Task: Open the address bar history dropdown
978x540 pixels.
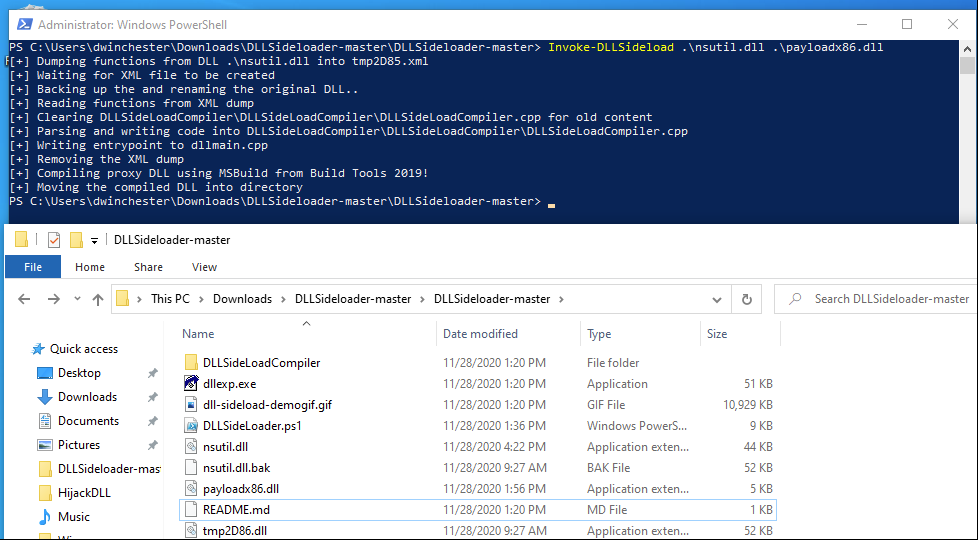Action: tap(717, 300)
